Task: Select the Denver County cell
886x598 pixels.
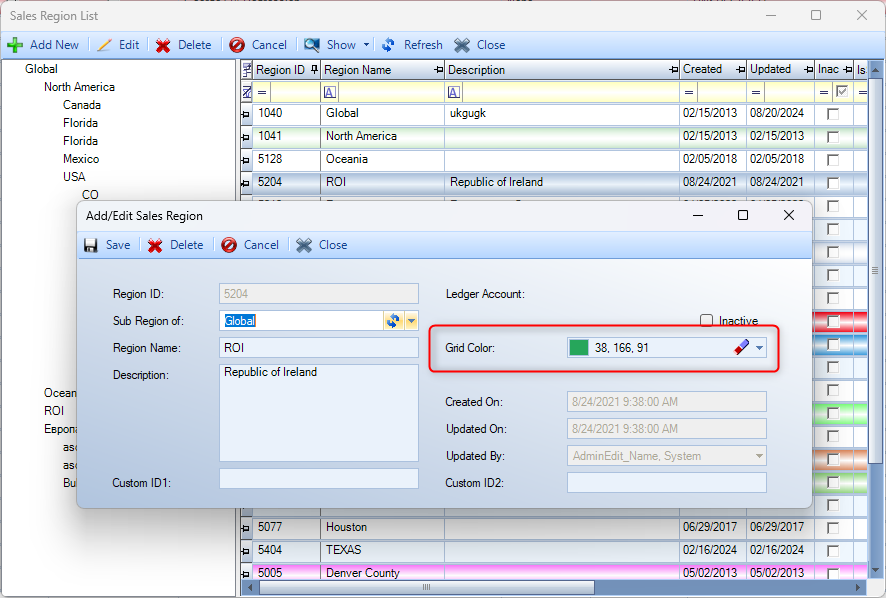Action: coord(383,573)
